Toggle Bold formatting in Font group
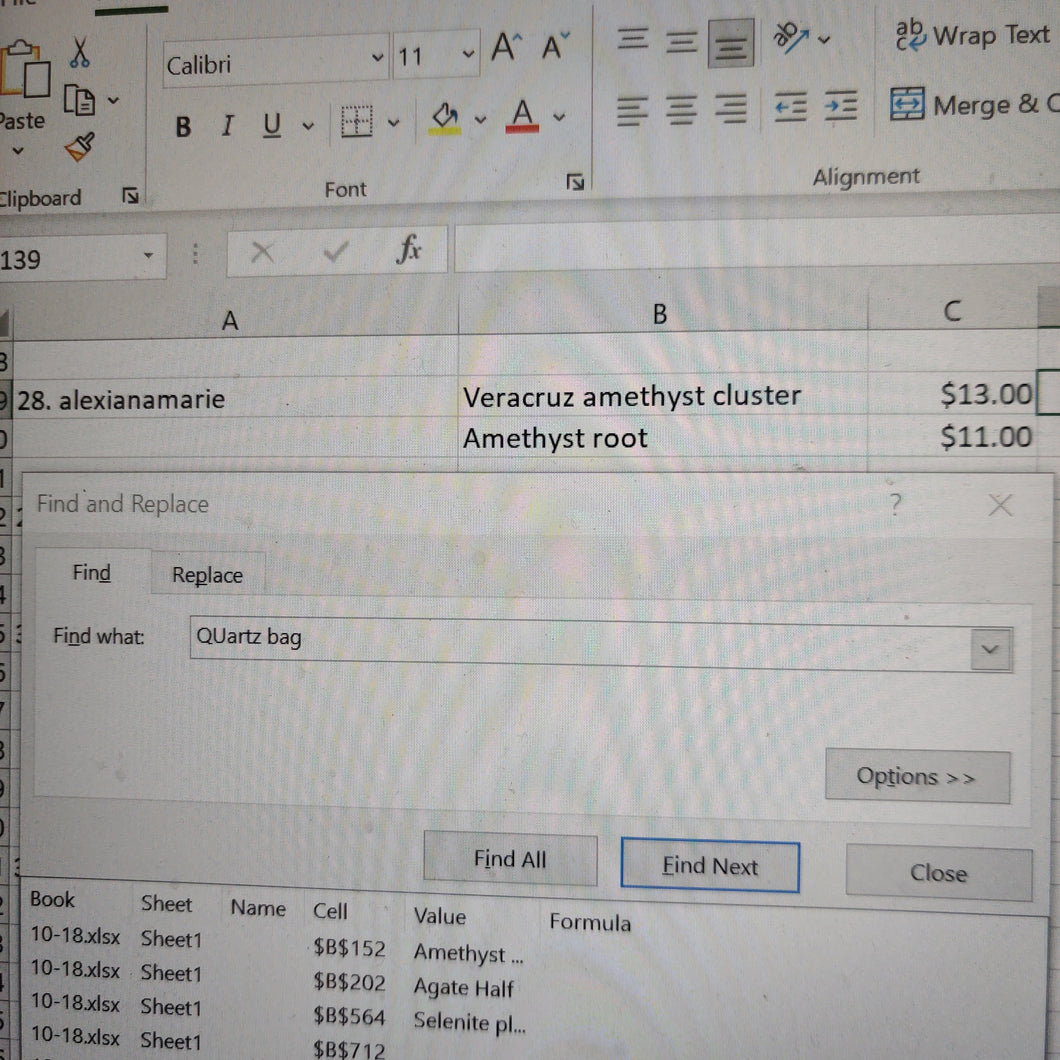The height and width of the screenshot is (1060, 1060). point(183,126)
